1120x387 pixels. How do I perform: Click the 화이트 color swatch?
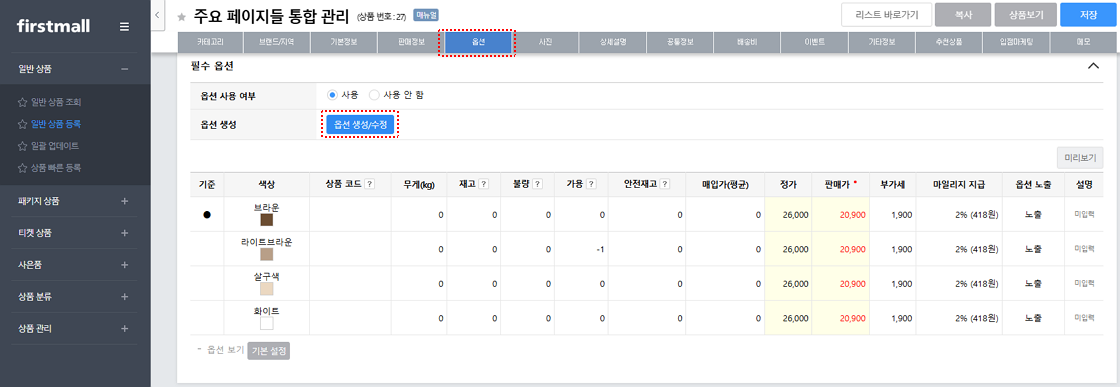click(x=267, y=323)
